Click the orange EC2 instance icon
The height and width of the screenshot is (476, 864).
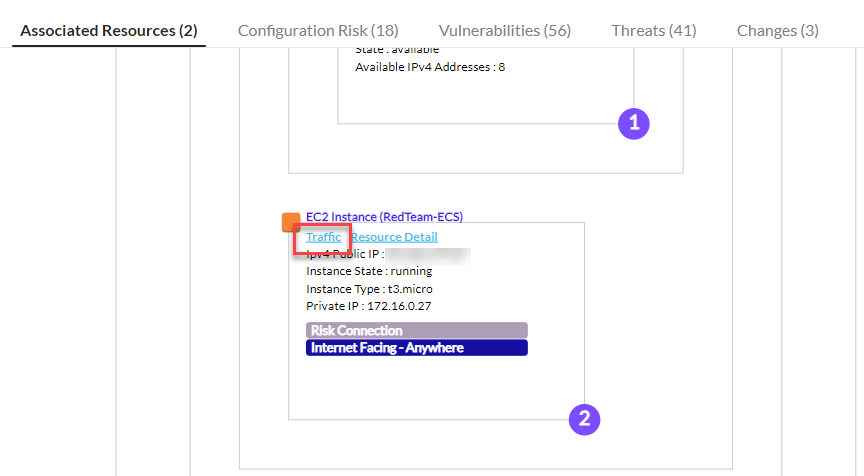click(x=291, y=221)
